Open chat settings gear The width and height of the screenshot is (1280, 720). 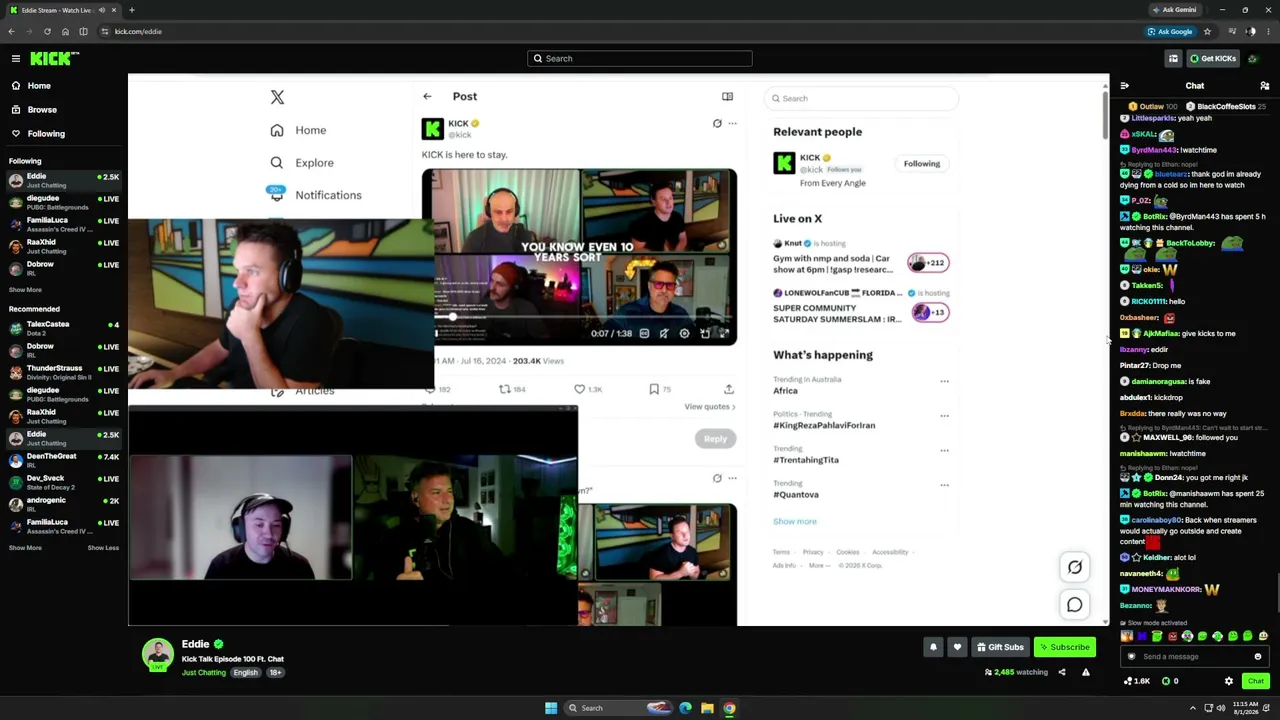[1229, 681]
